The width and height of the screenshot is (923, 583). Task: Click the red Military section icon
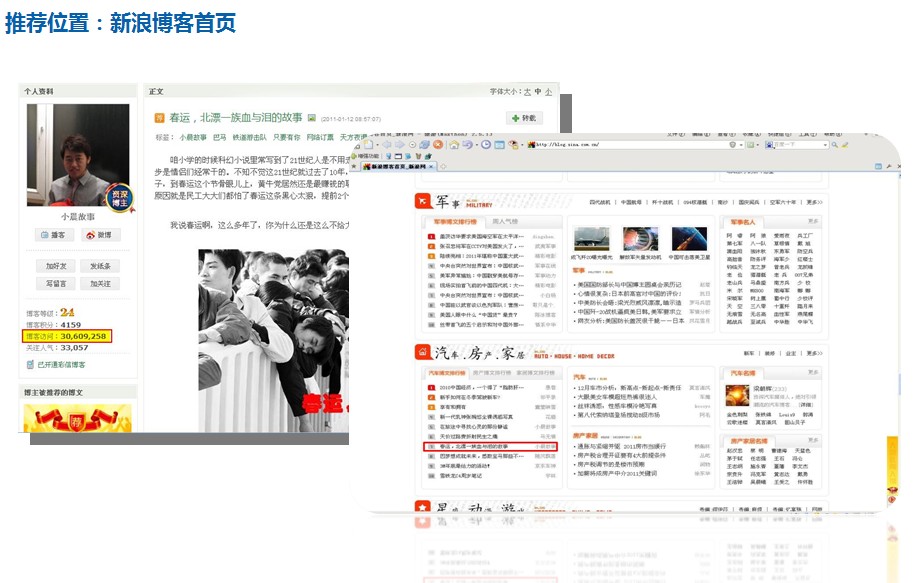423,201
